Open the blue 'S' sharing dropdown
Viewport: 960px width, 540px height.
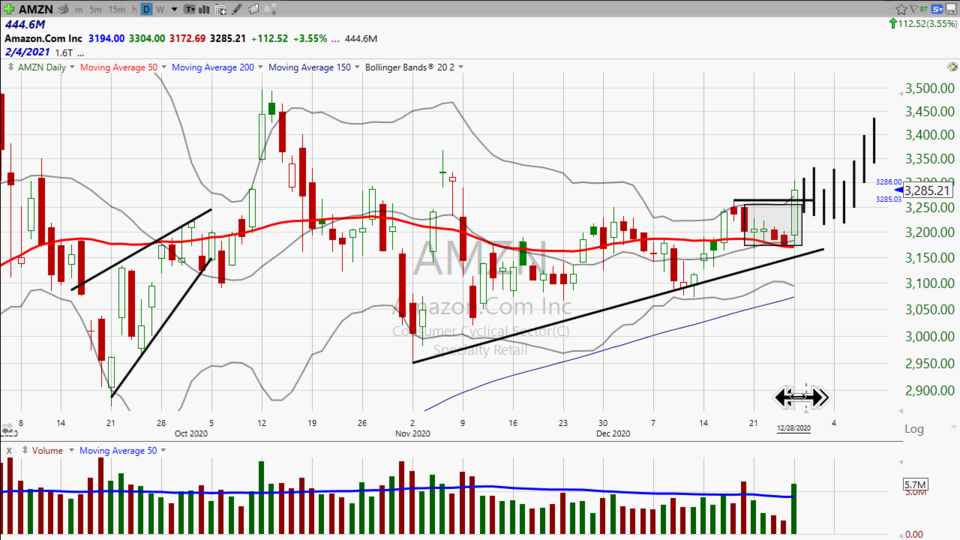(937, 9)
